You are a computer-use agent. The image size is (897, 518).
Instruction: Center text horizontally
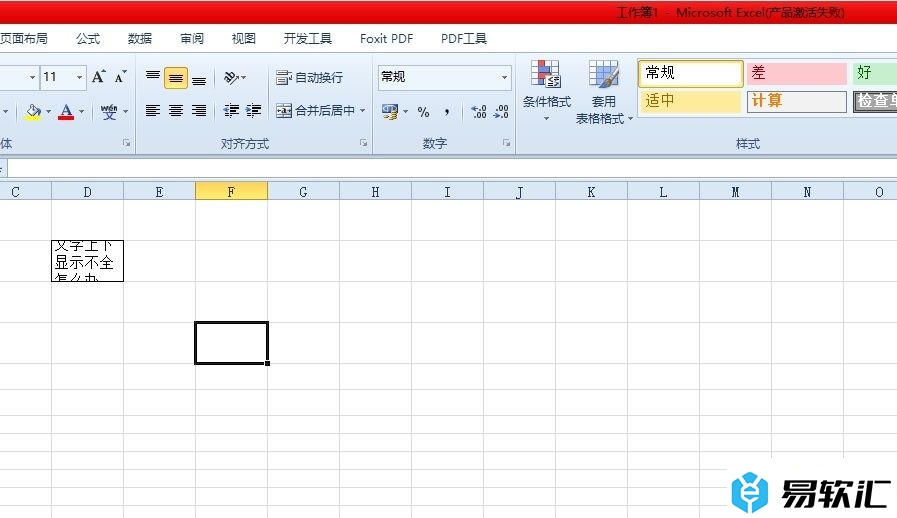[176, 110]
